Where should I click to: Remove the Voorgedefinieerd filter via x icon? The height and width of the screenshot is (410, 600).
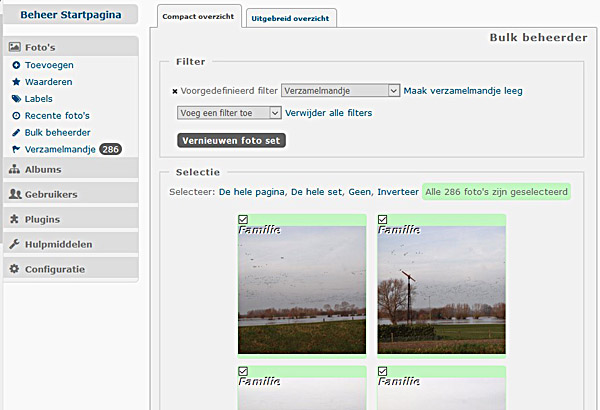(175, 91)
